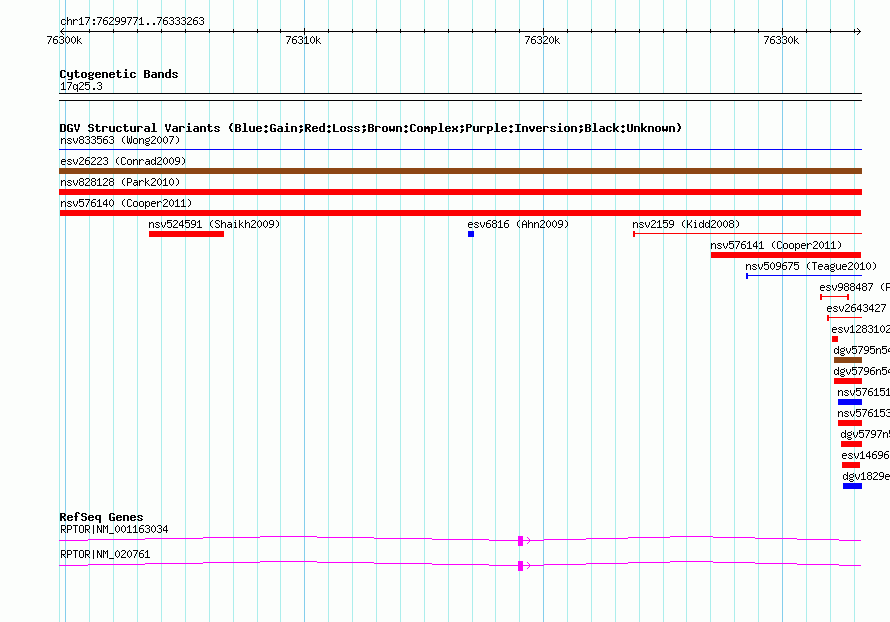Click the esv2643427 variant label

tap(856, 308)
